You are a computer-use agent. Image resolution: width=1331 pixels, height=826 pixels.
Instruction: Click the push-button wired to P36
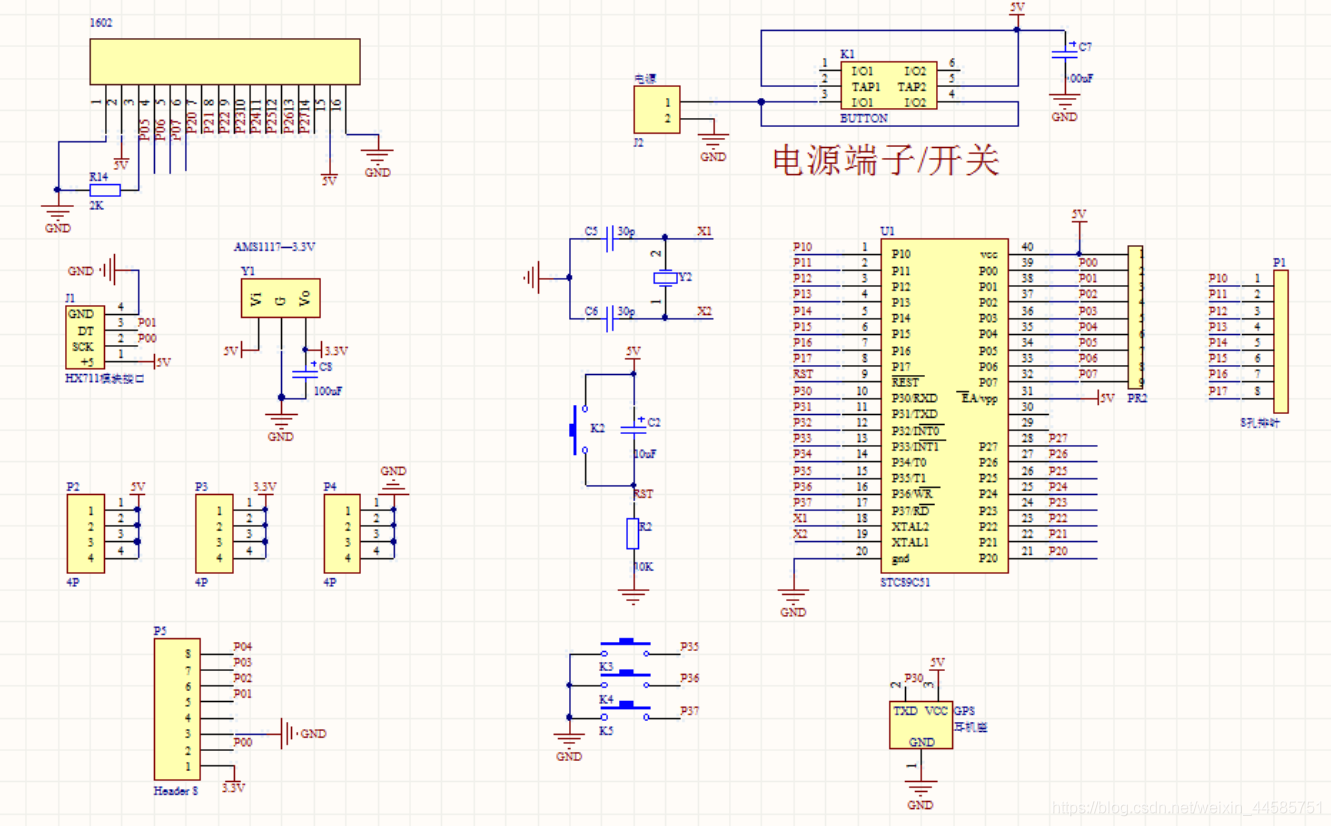(625, 678)
